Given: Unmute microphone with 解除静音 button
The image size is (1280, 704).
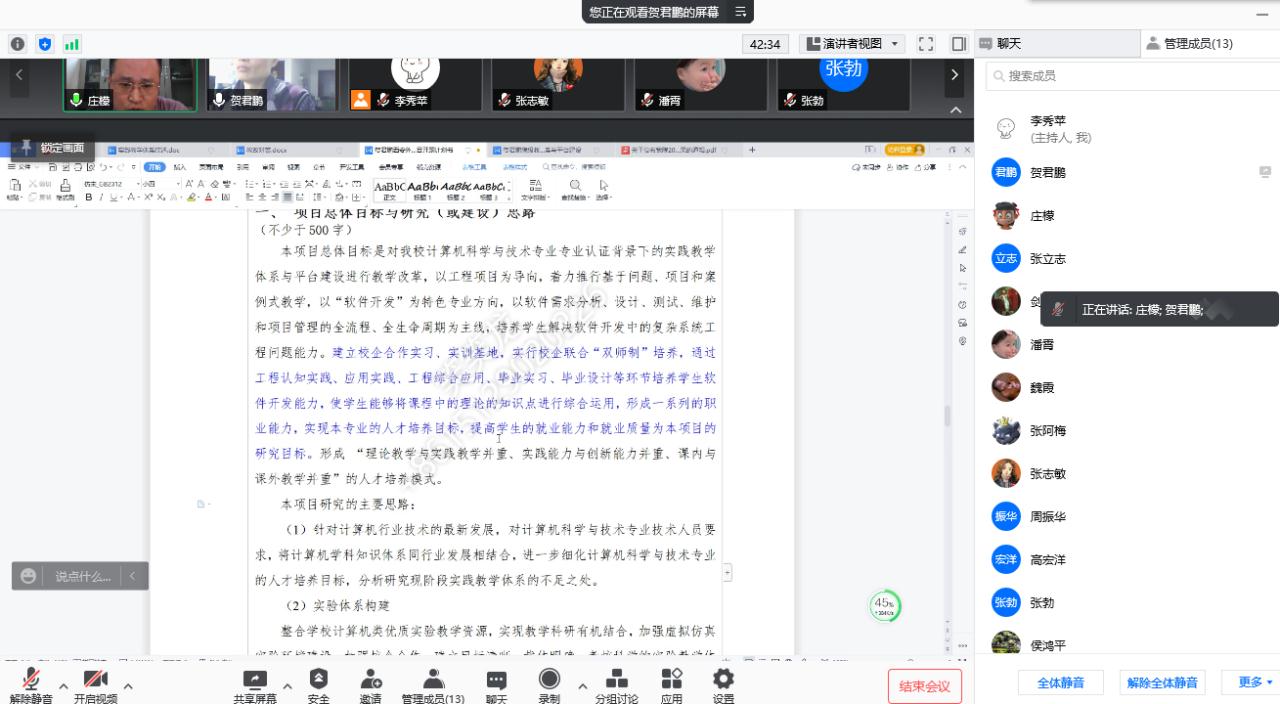Looking at the screenshot, I should (x=31, y=686).
